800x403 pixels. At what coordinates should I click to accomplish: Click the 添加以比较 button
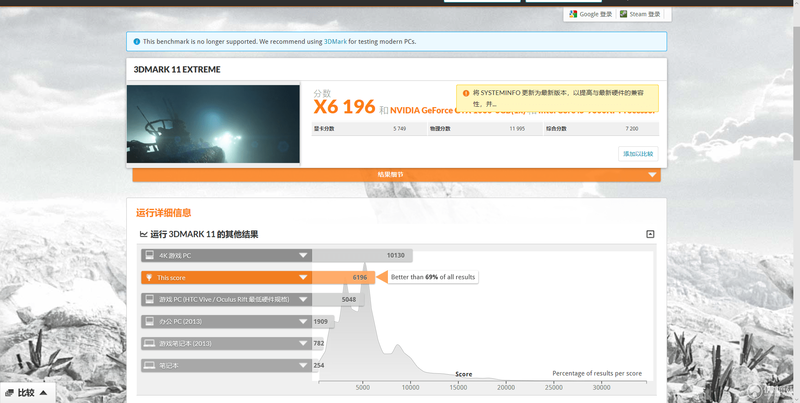pos(638,154)
